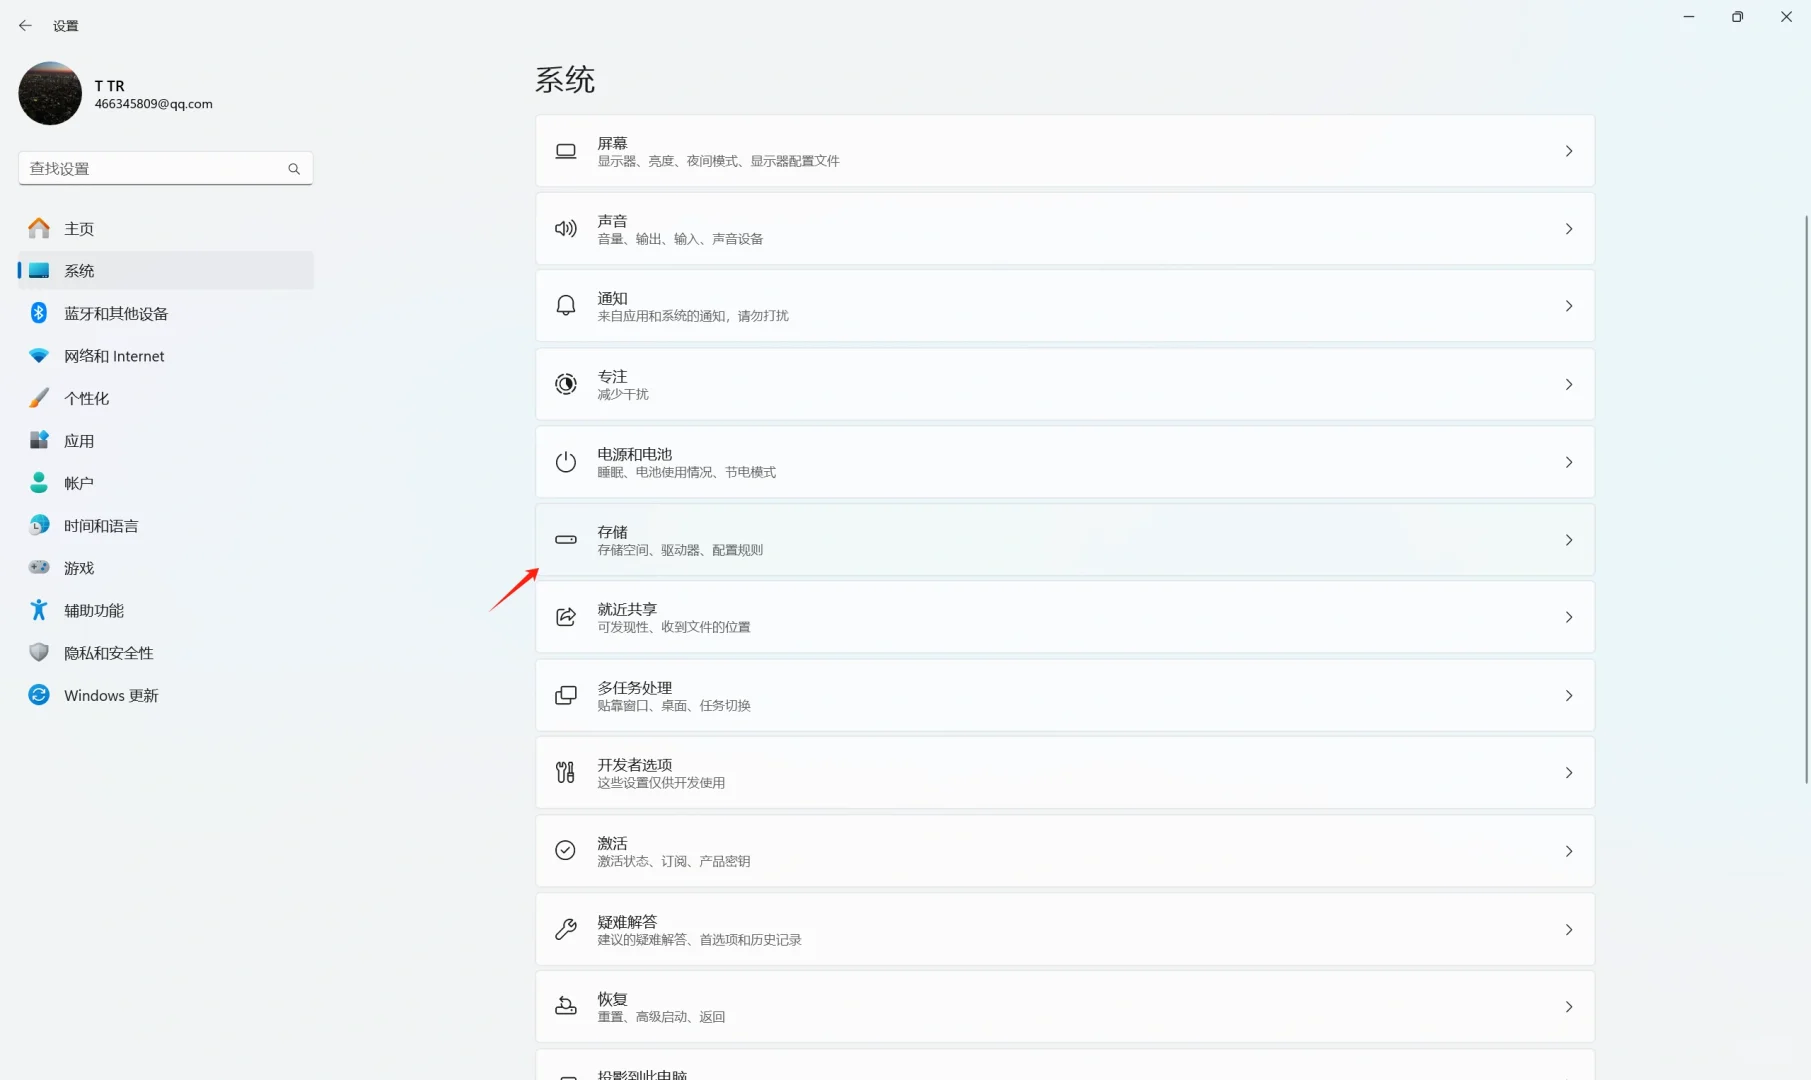
Task: Switch to 网络和 Internet section
Action: (113, 355)
